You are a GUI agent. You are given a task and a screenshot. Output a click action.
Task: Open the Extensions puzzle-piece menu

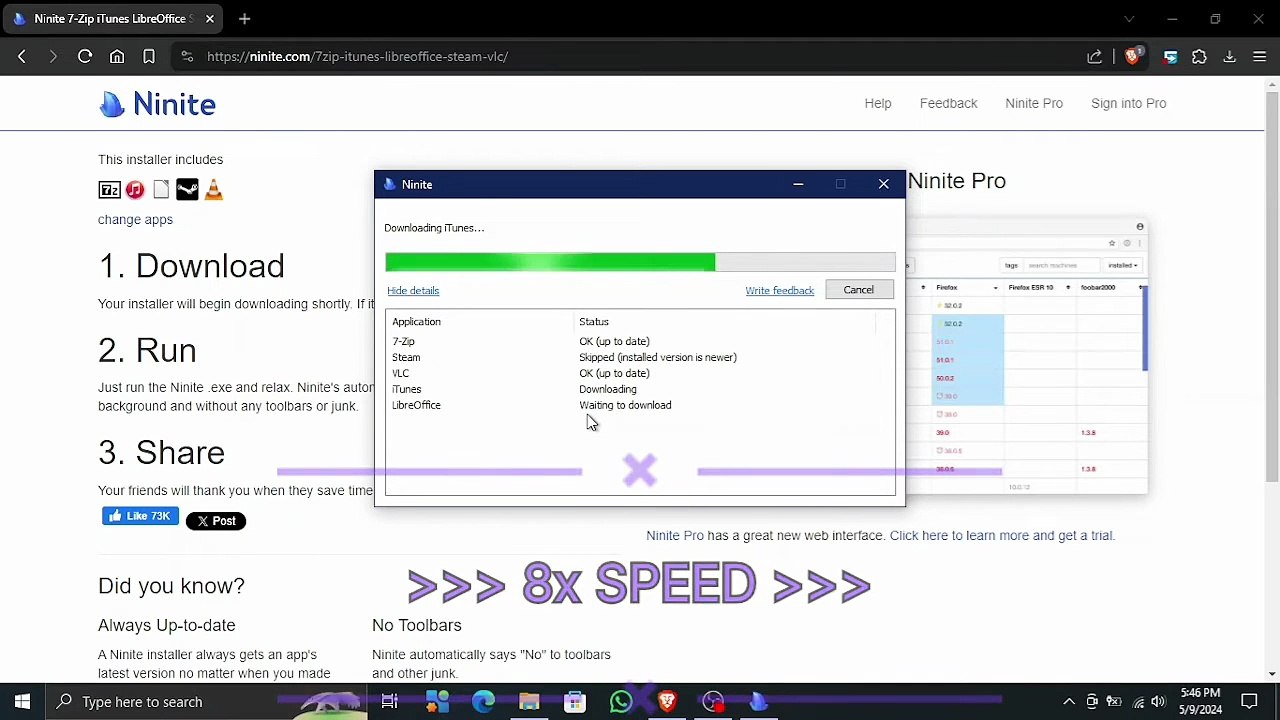1200,57
